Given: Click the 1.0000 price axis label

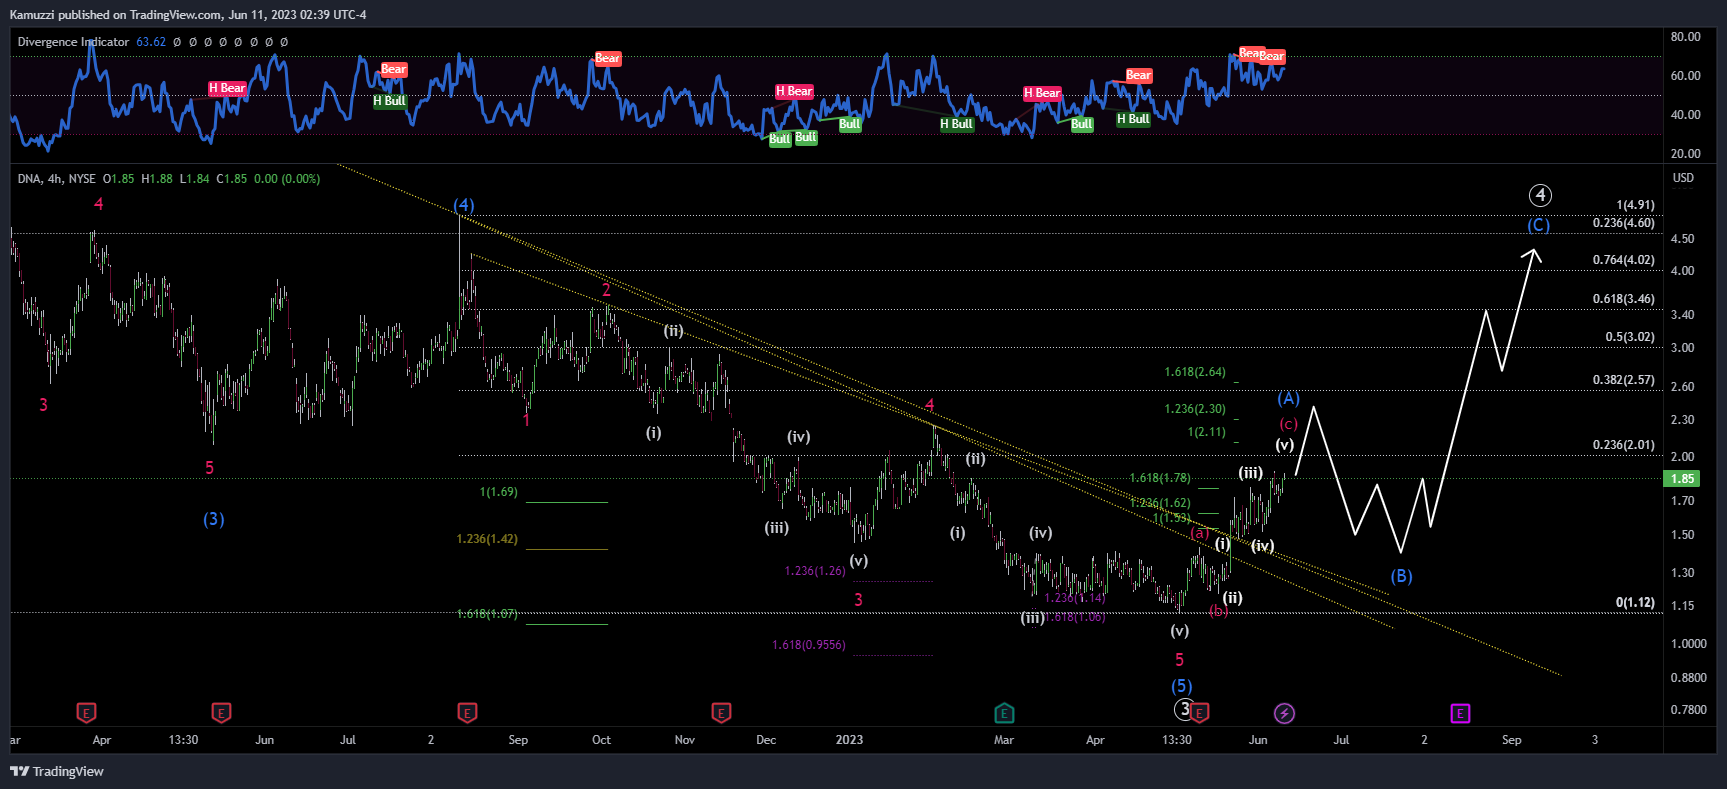Looking at the screenshot, I should (1688, 644).
